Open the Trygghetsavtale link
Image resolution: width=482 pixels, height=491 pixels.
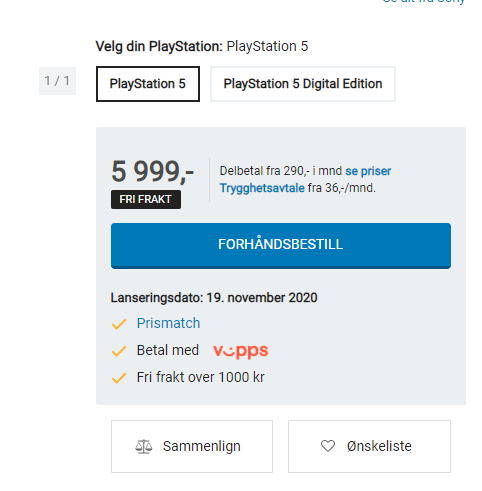point(262,188)
